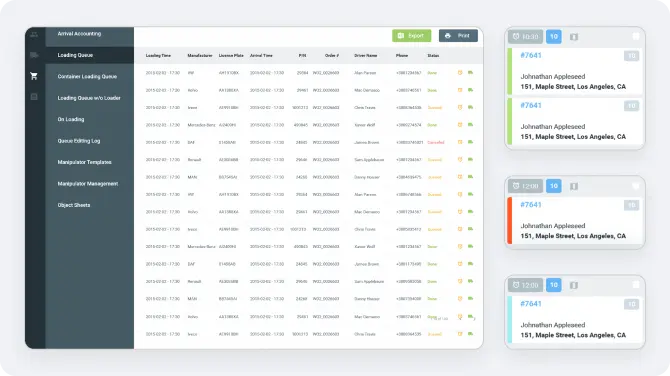Click the orange clock icon in the Cancelled row
Image resolution: width=670 pixels, height=376 pixels.
[460, 142]
